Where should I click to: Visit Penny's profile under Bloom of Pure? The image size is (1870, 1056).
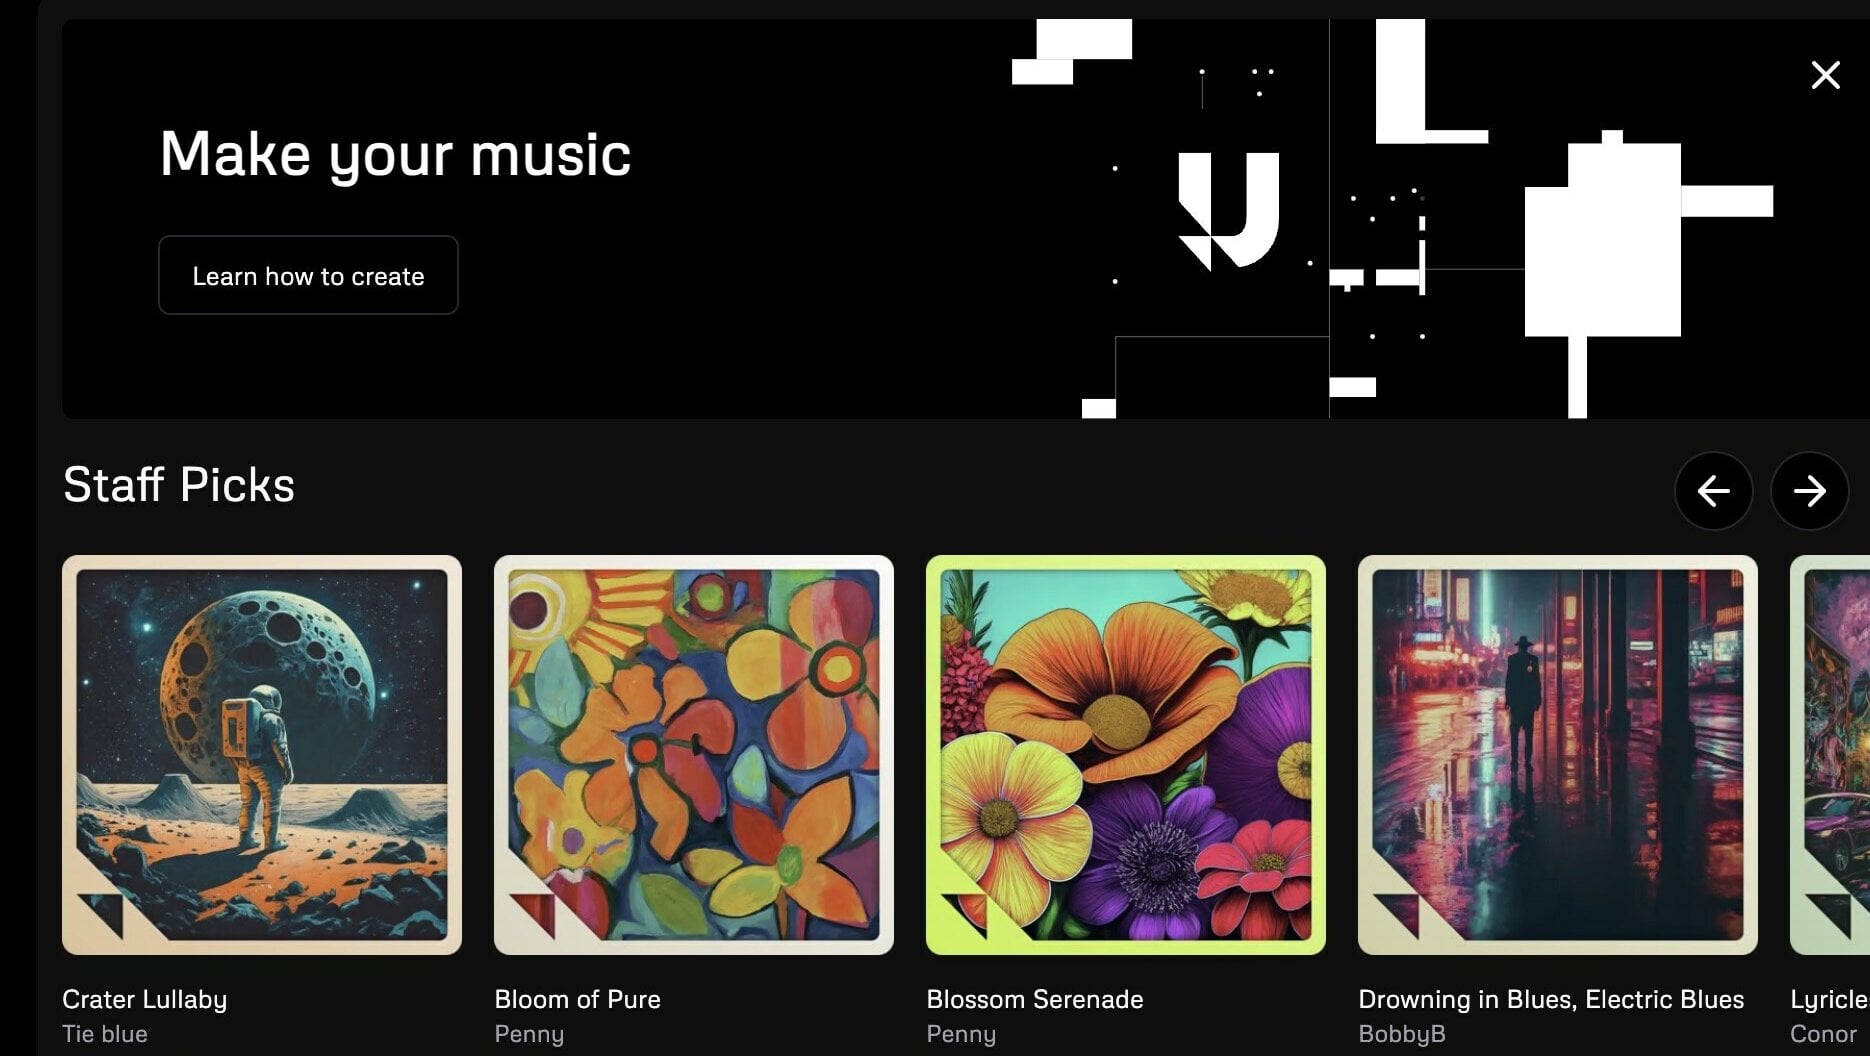(529, 1034)
